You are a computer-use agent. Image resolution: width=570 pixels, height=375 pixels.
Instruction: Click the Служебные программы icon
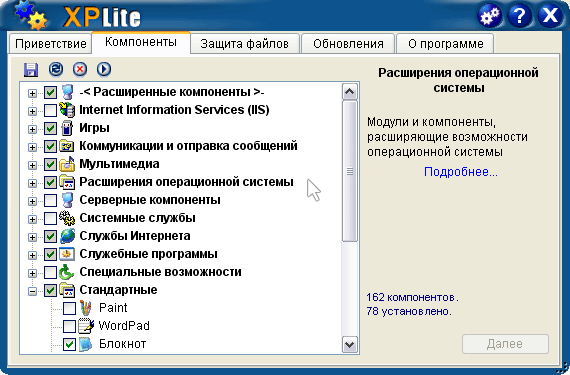click(67, 254)
